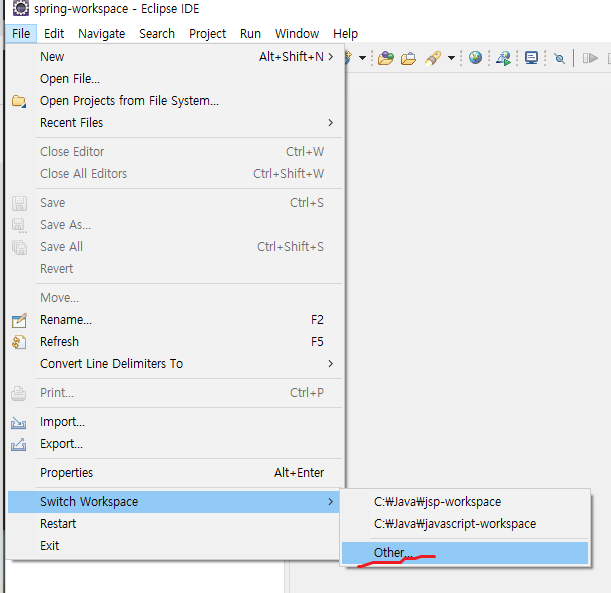611x593 pixels.
Task: Choose Recent Files entry
Action: pos(175,123)
